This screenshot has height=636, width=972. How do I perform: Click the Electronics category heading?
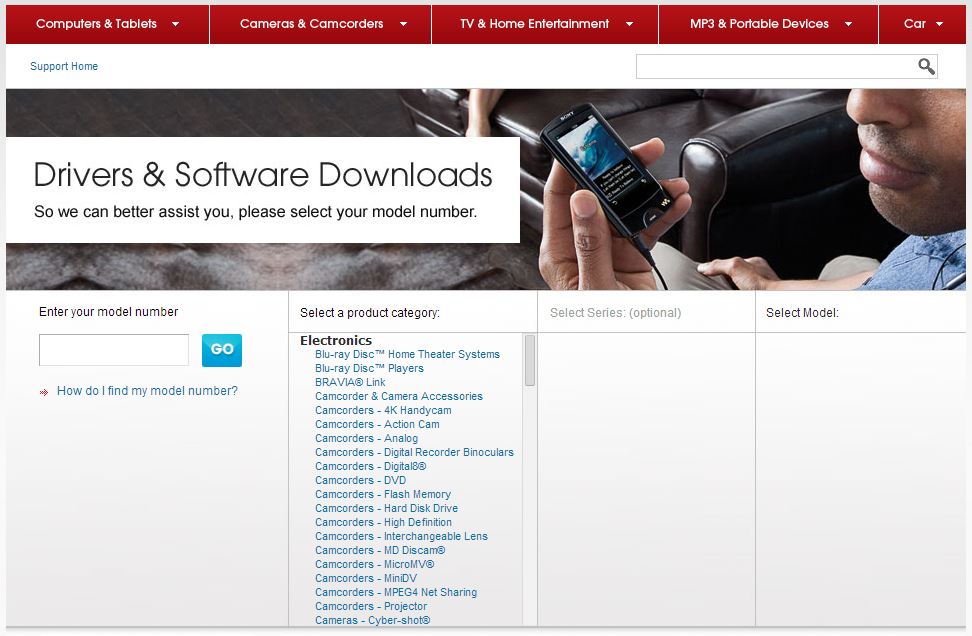coord(336,340)
